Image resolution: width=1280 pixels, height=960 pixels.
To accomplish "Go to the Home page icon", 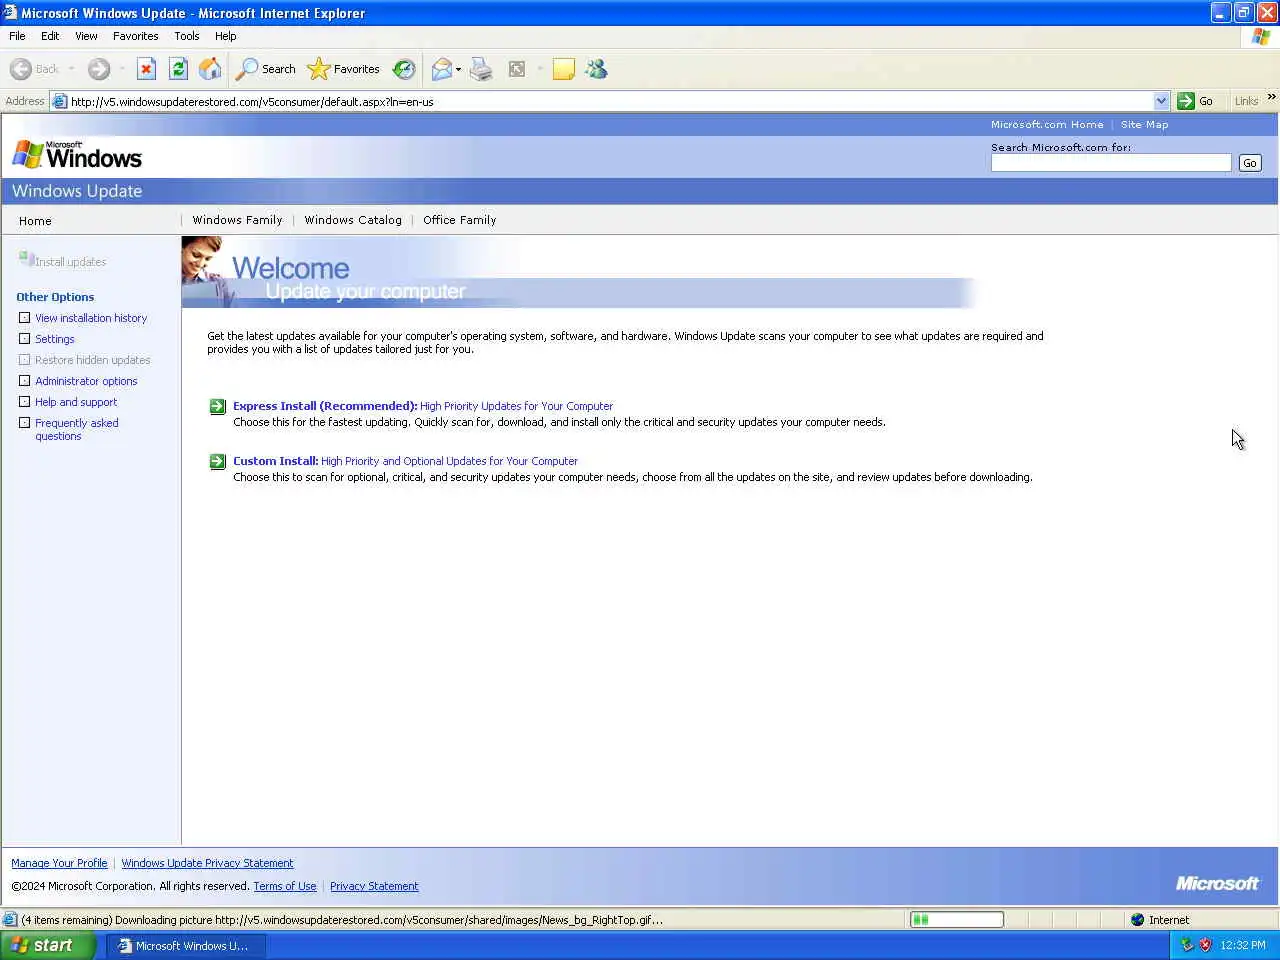I will 210,69.
